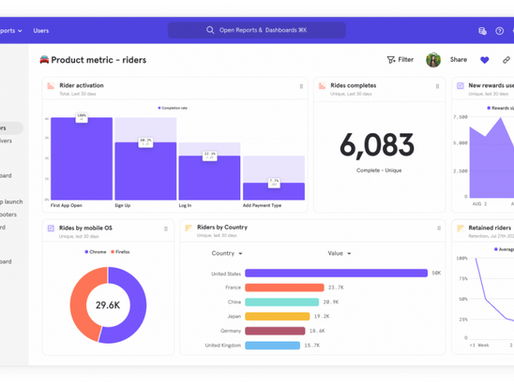Click the Germany maroon bar
This screenshot has height=386, width=514.
275,331
